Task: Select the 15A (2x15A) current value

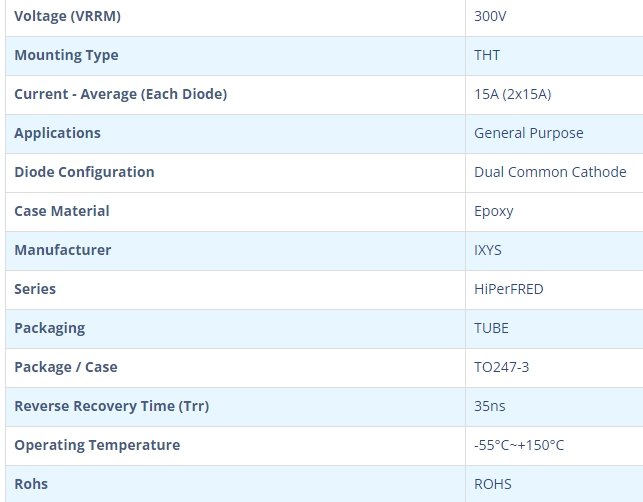Action: [x=513, y=94]
